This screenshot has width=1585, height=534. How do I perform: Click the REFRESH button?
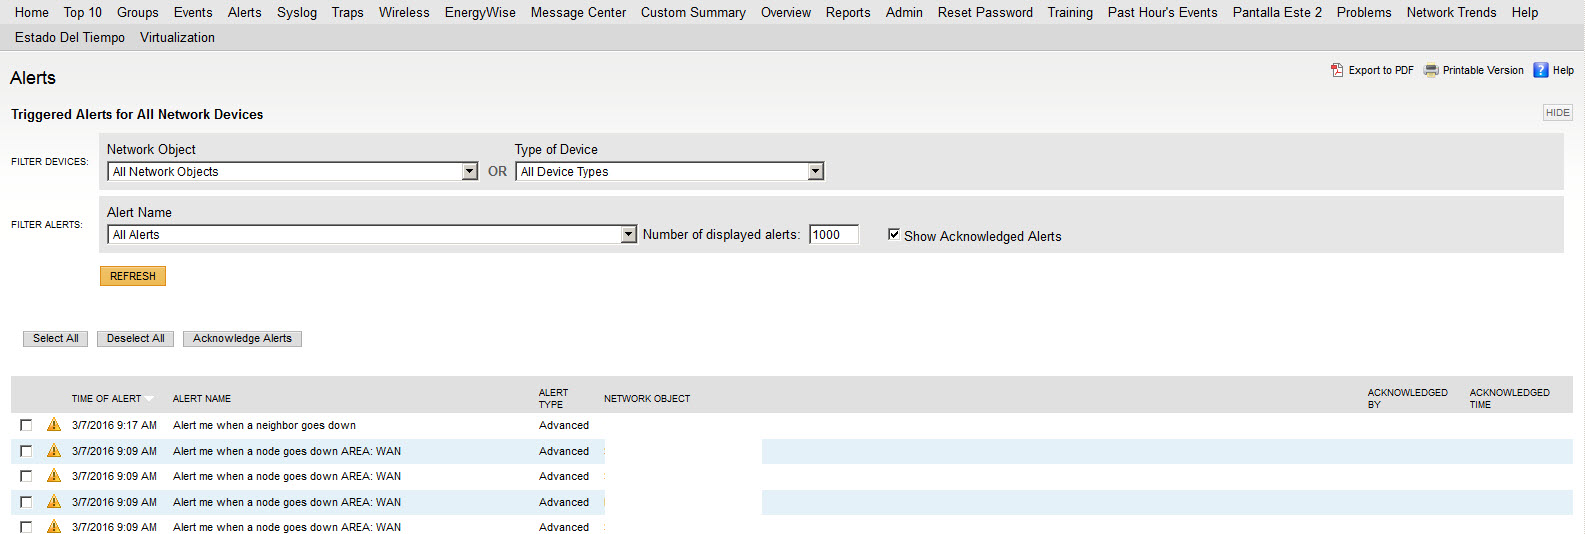133,276
